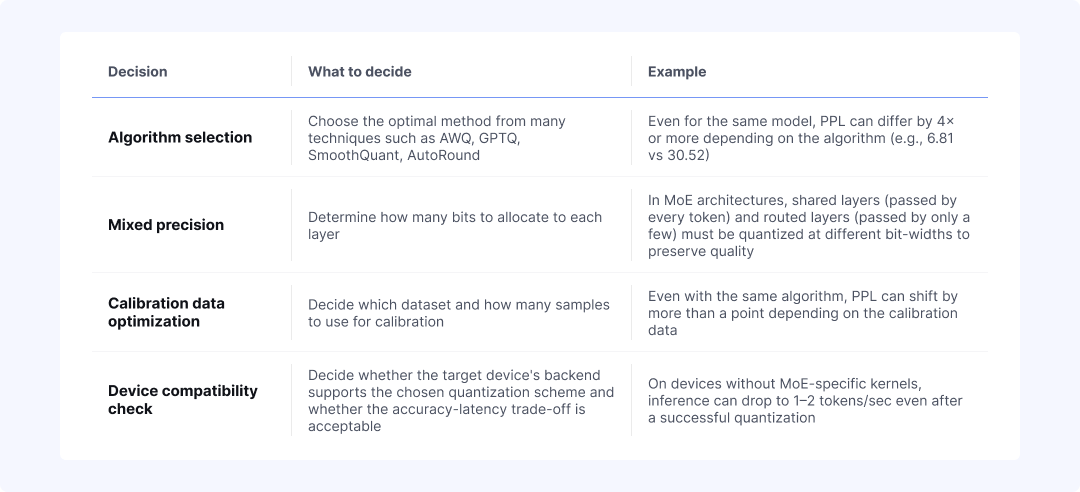Click the 1–2 tokens/sec inference example
The width and height of the screenshot is (1080, 492).
[x=805, y=400]
